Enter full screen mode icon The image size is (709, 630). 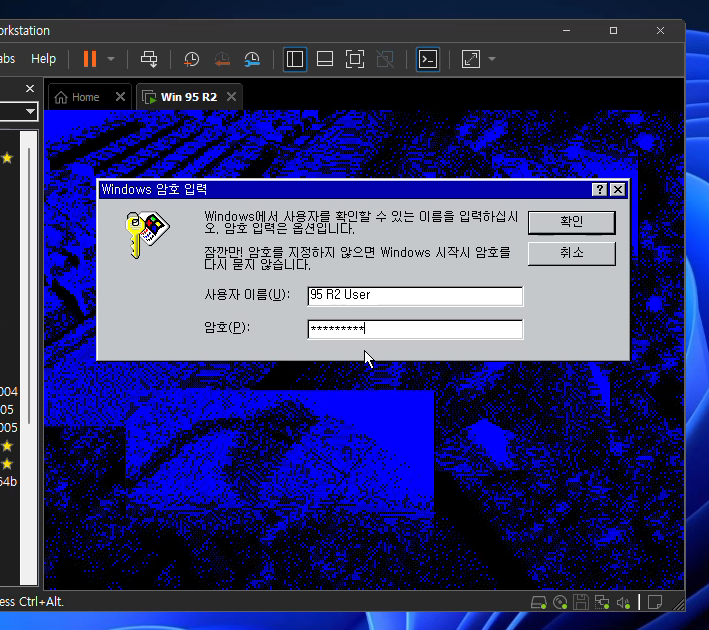pos(355,59)
